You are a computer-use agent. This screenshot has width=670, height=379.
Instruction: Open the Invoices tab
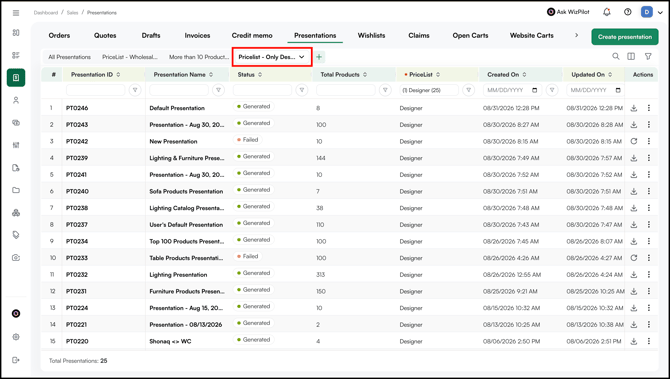click(197, 35)
